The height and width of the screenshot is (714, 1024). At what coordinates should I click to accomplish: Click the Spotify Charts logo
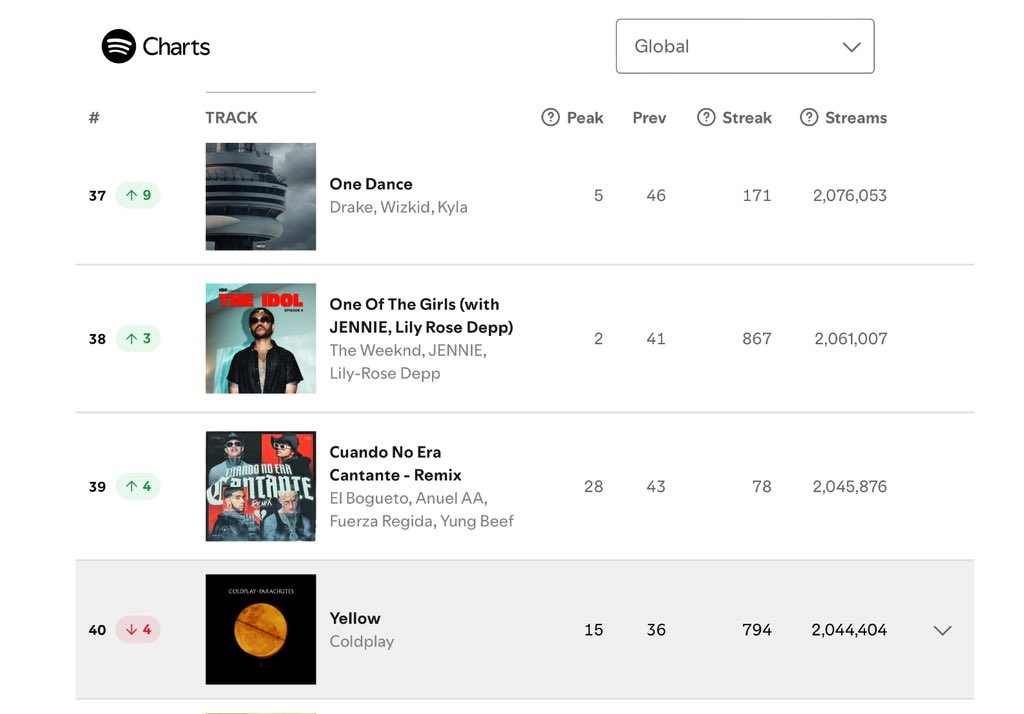point(155,47)
